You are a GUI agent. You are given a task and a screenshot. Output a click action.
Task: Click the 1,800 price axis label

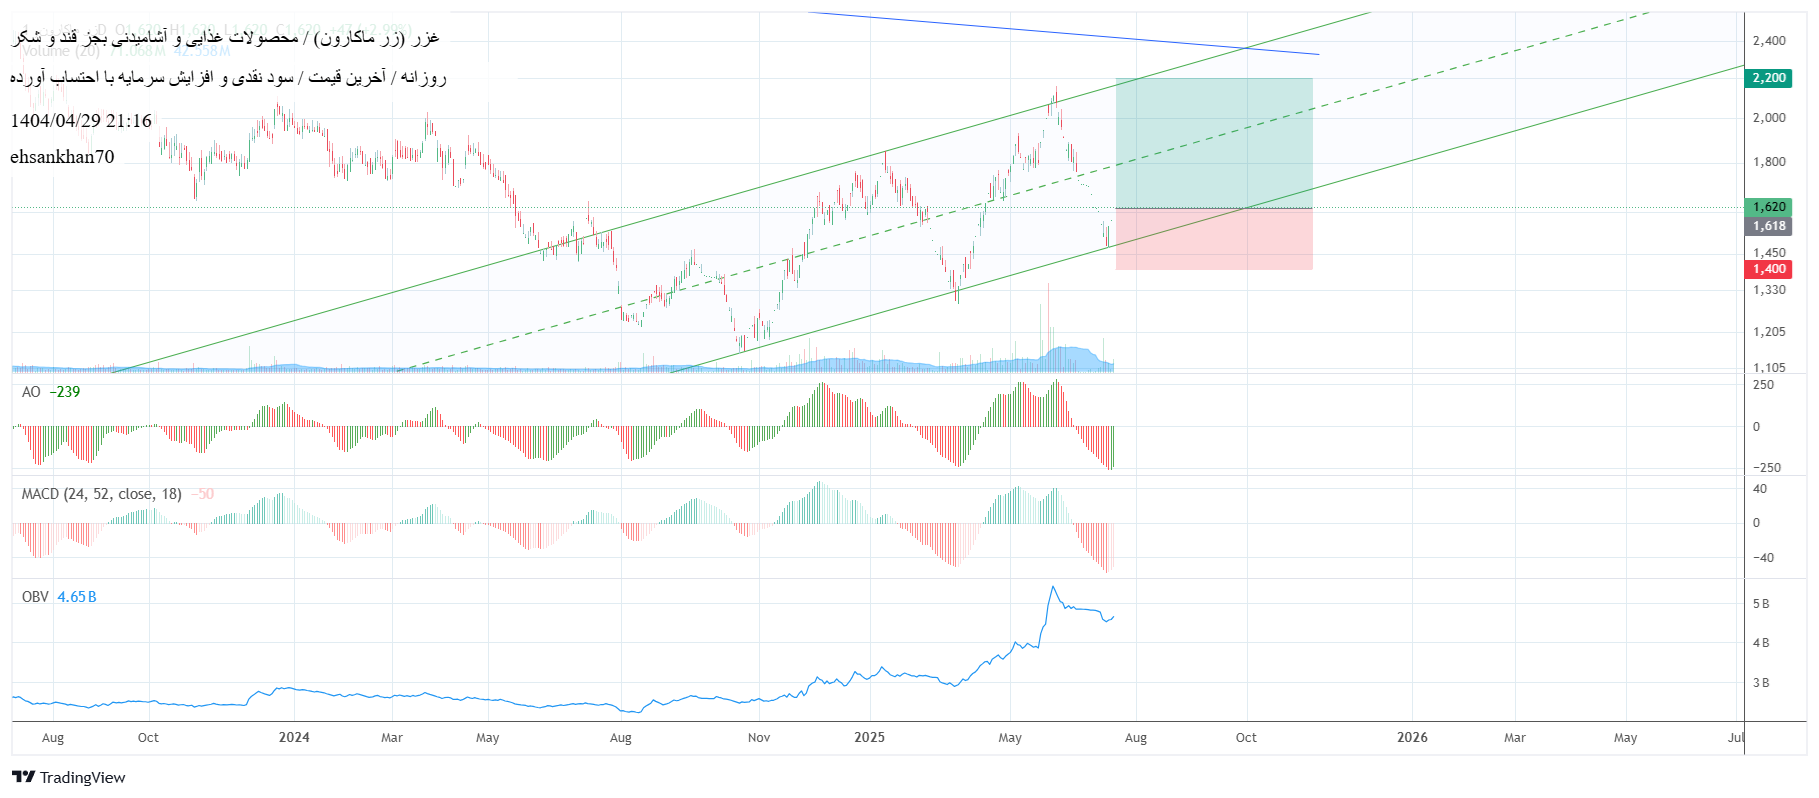click(1769, 162)
